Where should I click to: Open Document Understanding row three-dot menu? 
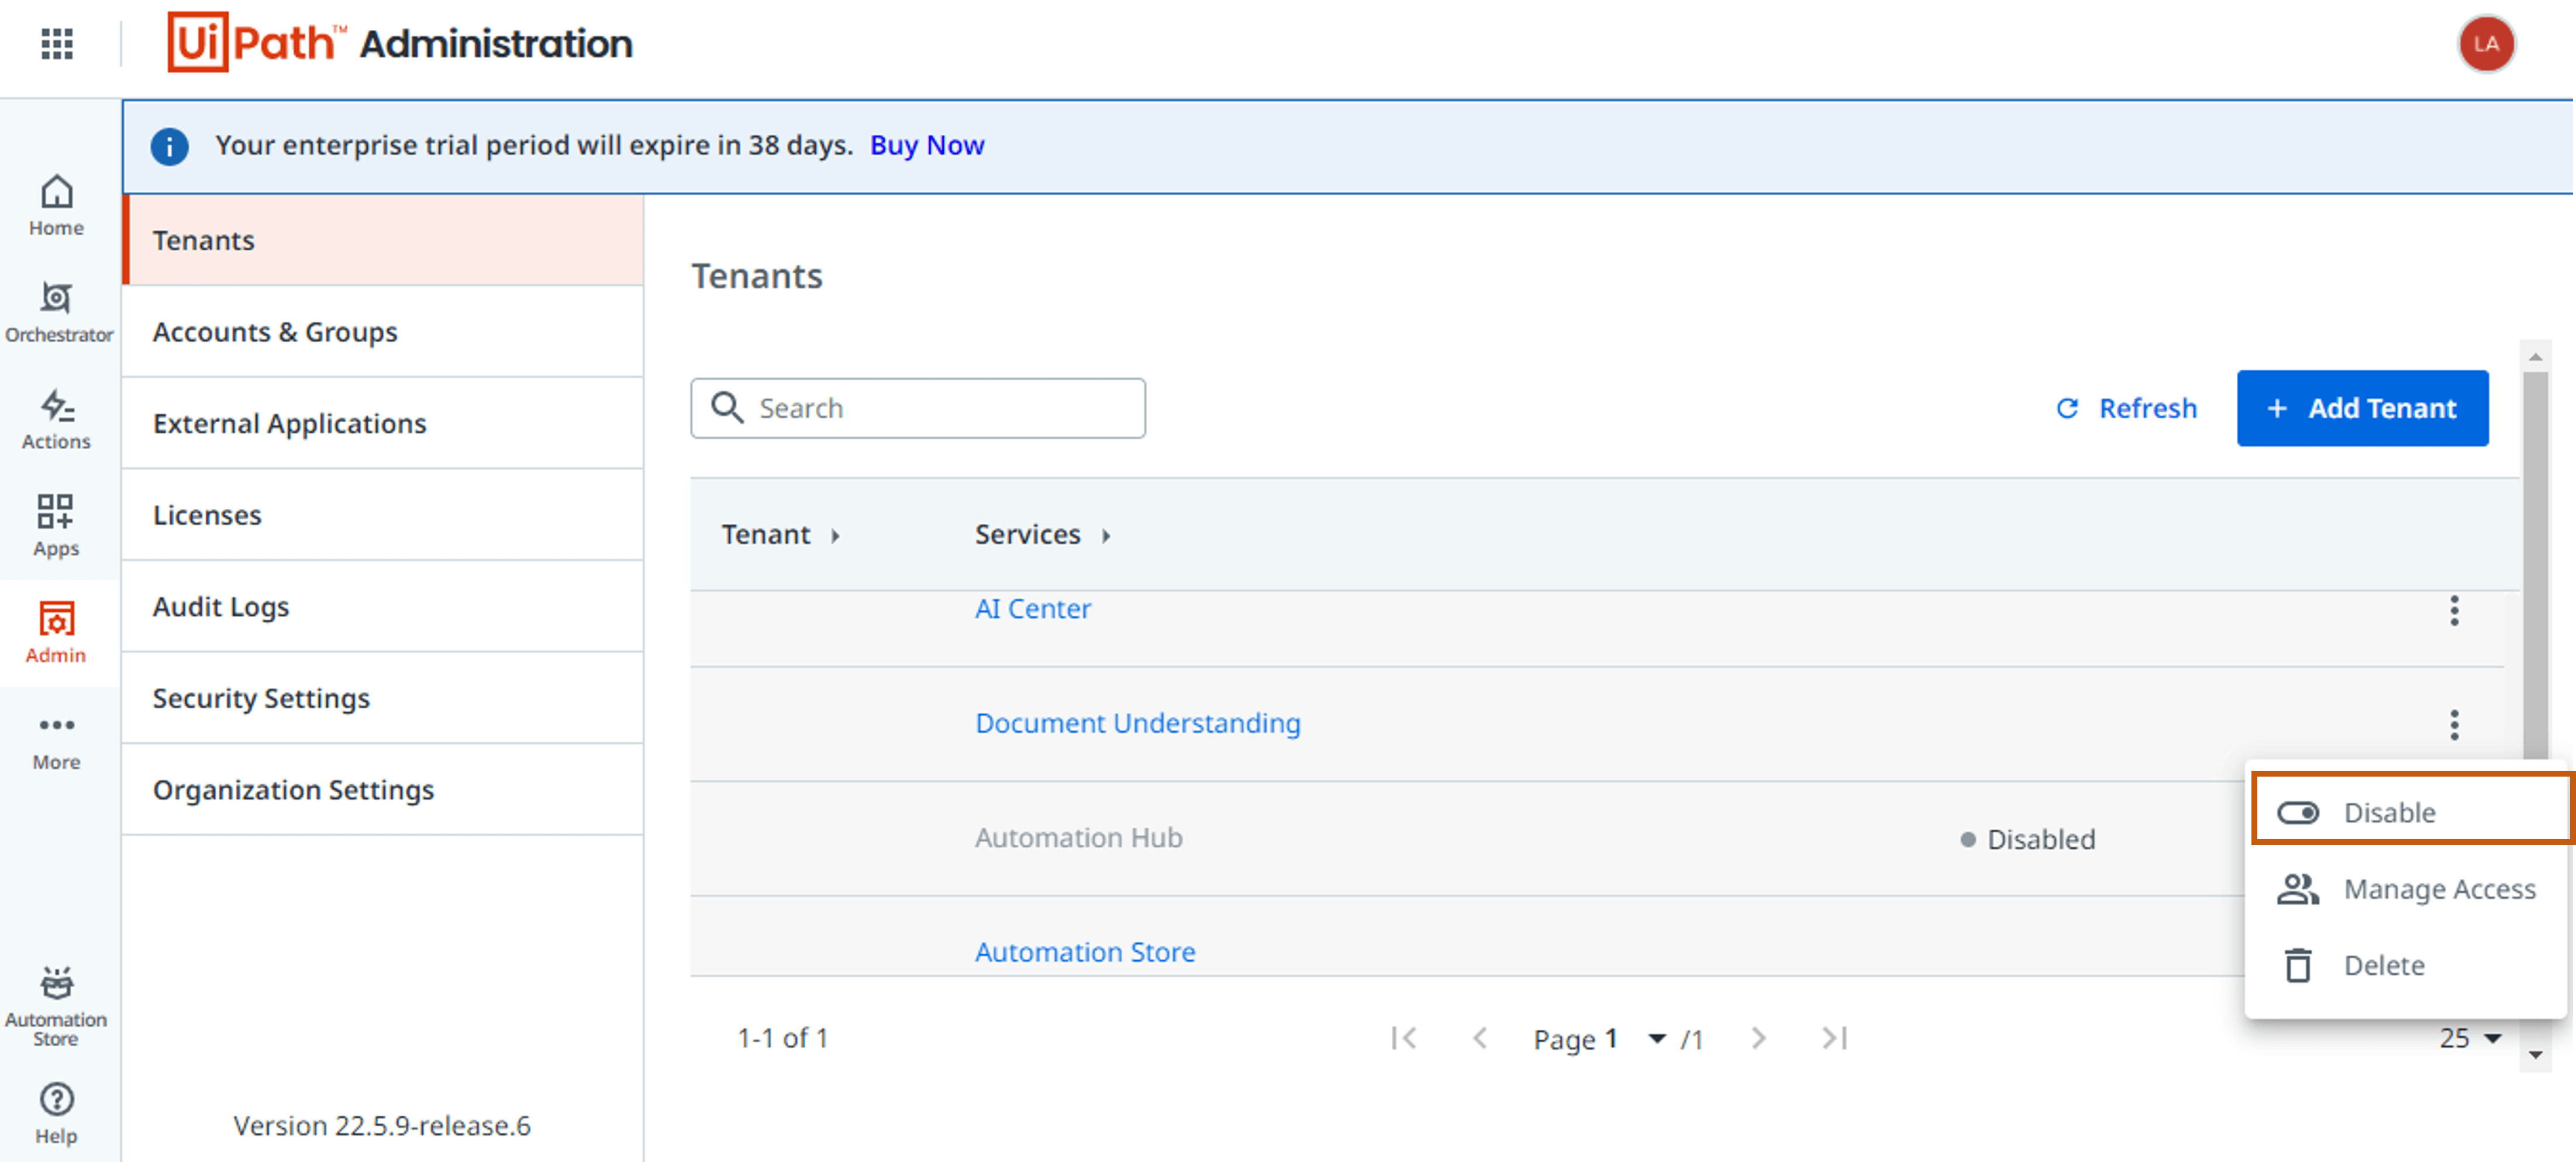(x=2453, y=725)
